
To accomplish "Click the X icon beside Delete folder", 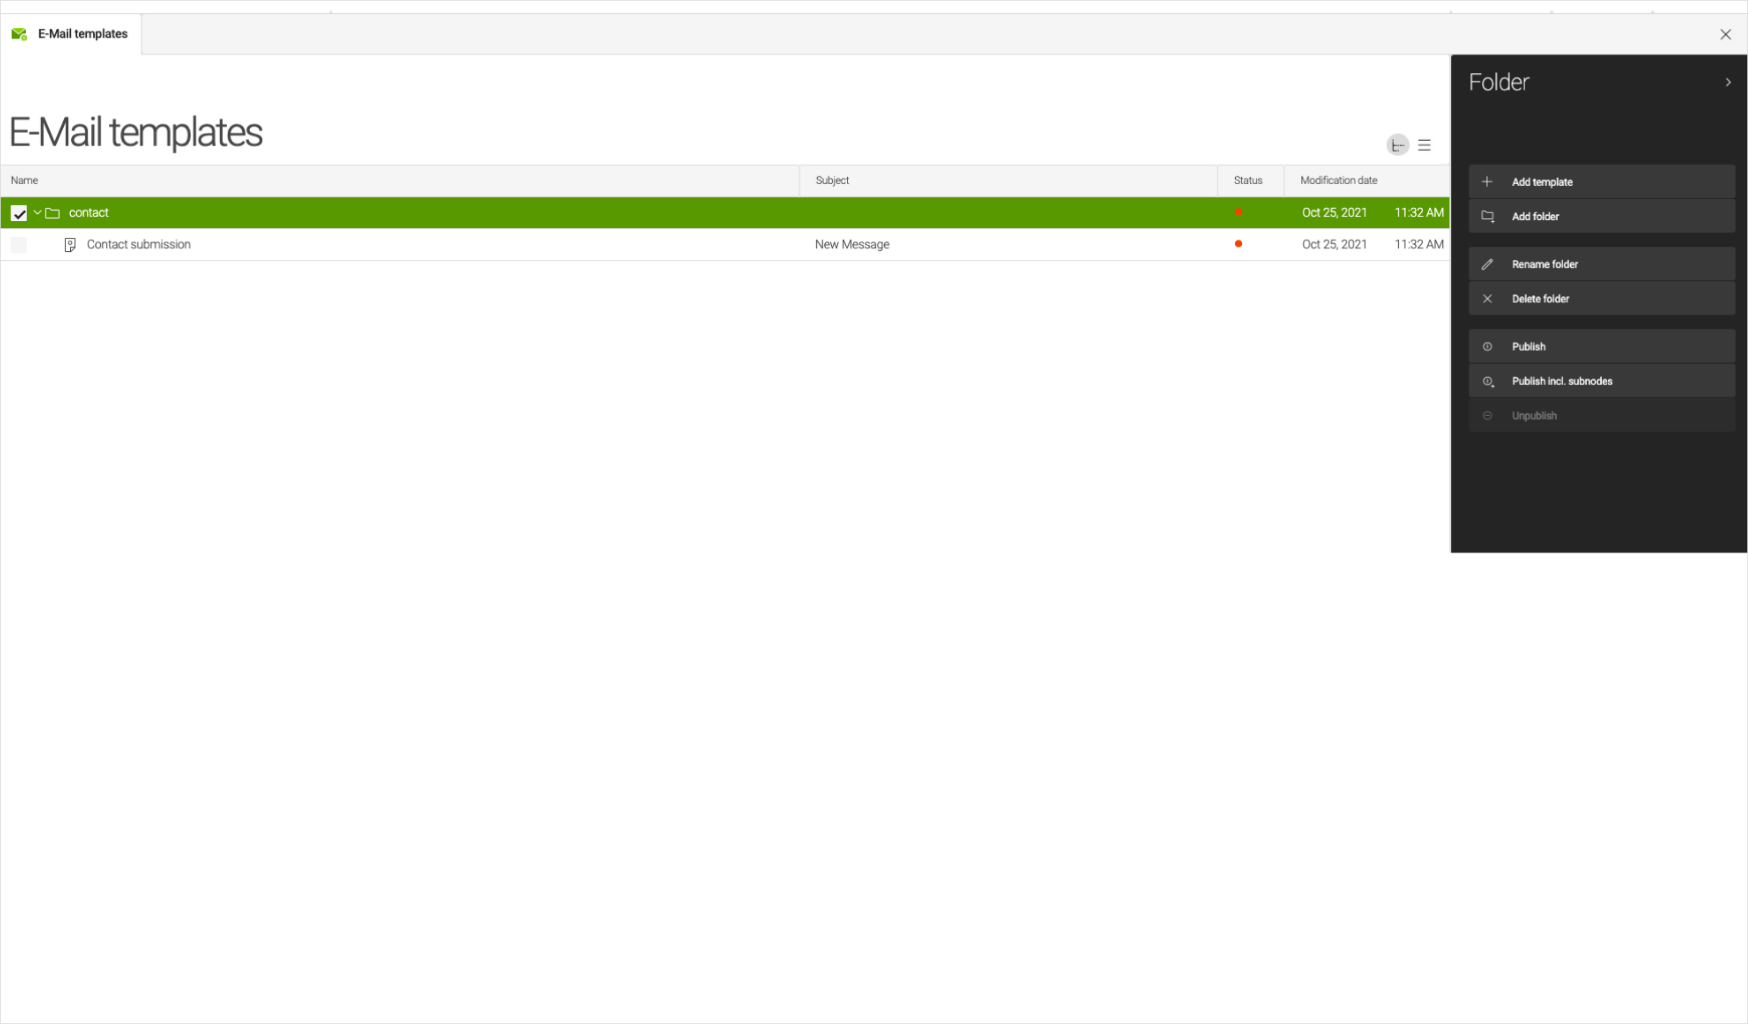I will pos(1487,298).
